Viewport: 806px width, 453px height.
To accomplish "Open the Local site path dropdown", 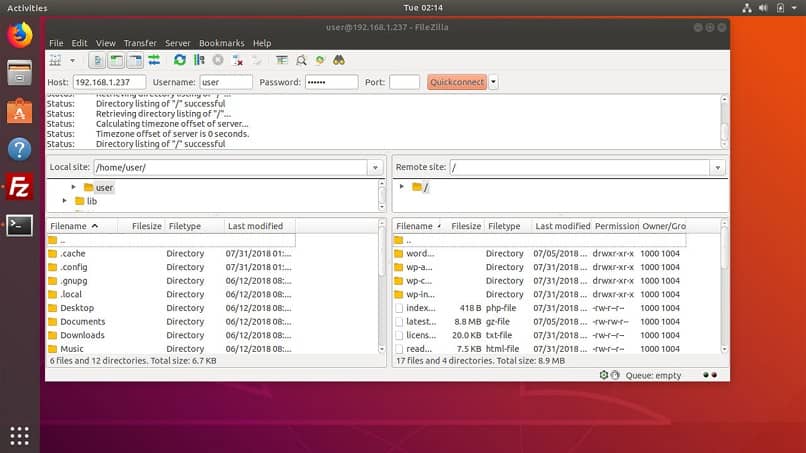I will 375,168.
